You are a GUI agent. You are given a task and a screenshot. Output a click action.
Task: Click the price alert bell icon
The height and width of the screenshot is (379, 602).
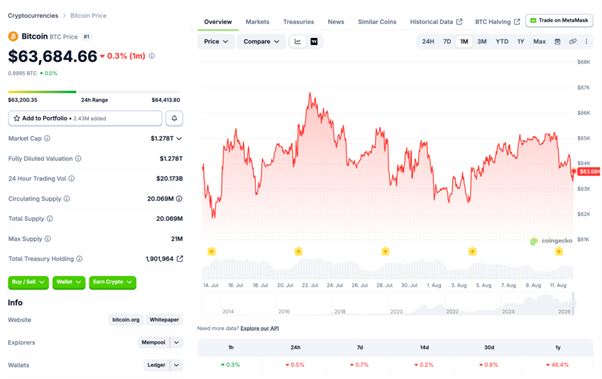pos(174,118)
